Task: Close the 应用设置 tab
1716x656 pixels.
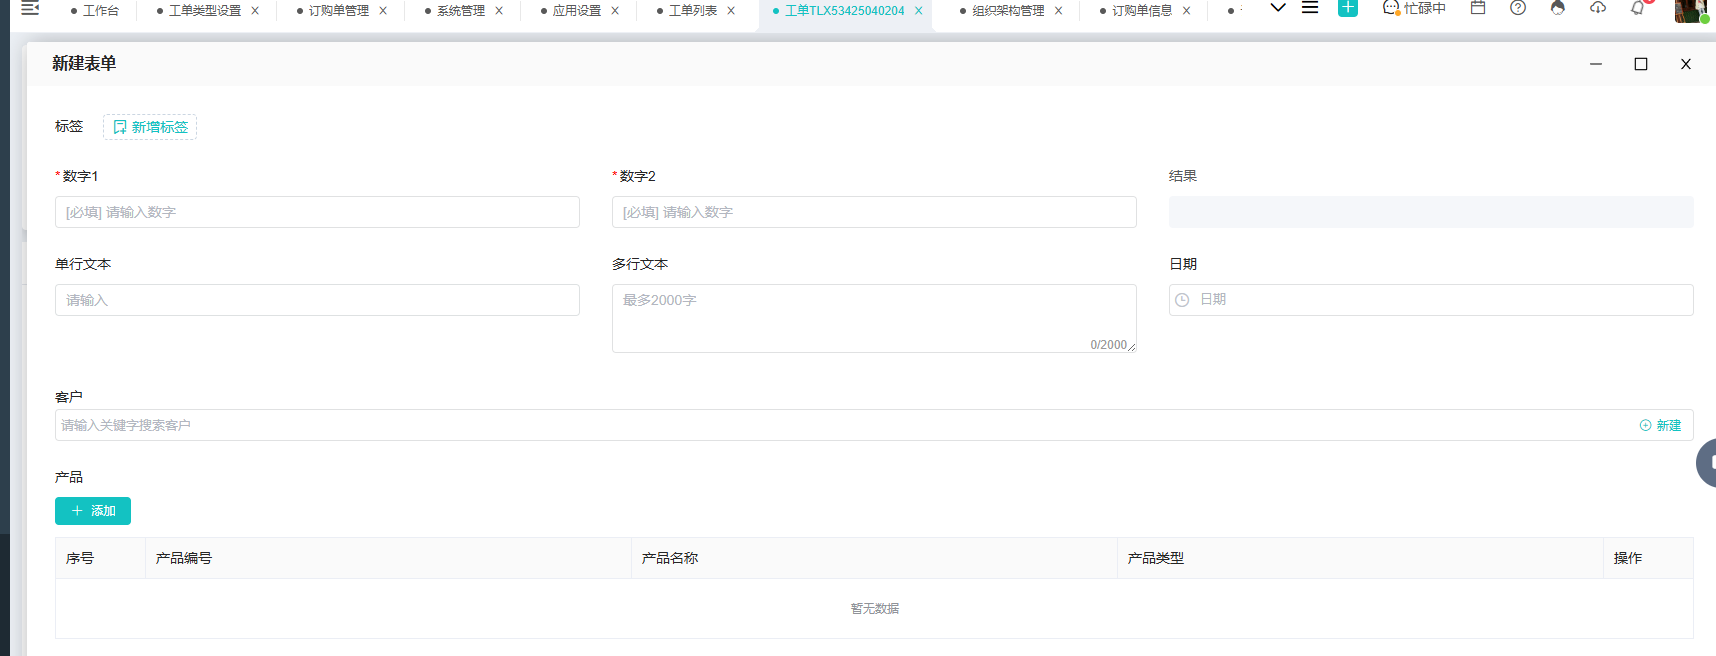Action: 615,11
